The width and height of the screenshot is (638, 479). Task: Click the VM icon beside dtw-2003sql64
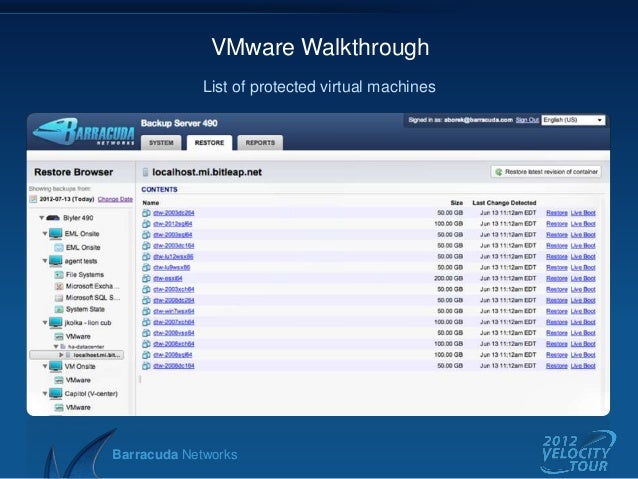pos(146,235)
